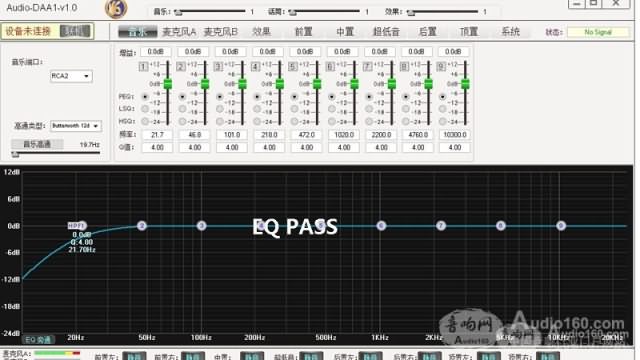Screen dimensions: 640x360
Task: Toggle the EQ 直通 bypass button
Action: pos(38,340)
